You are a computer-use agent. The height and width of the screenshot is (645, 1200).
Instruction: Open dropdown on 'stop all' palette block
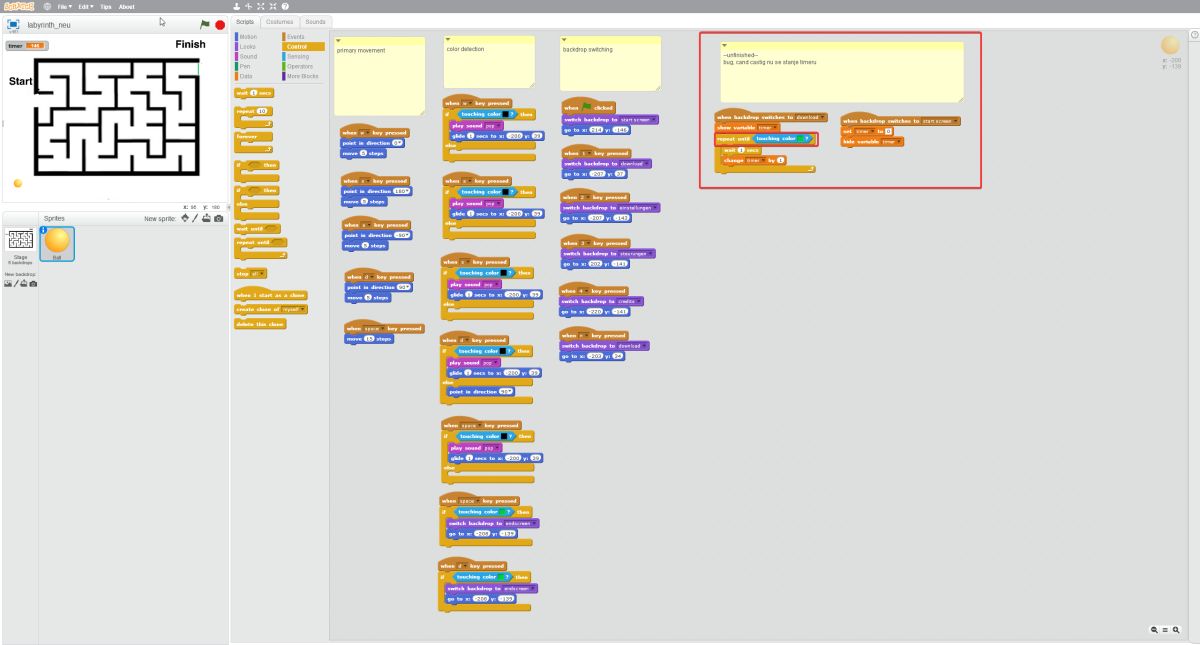tap(256, 273)
